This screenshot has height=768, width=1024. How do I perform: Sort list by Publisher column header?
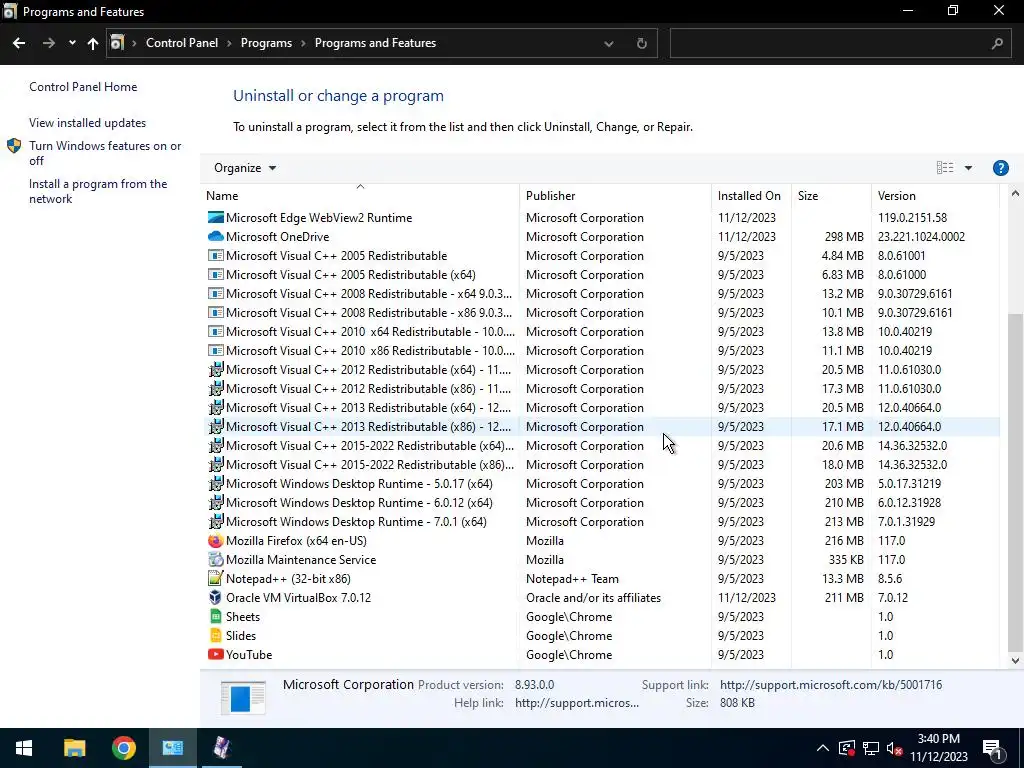[x=615, y=195]
